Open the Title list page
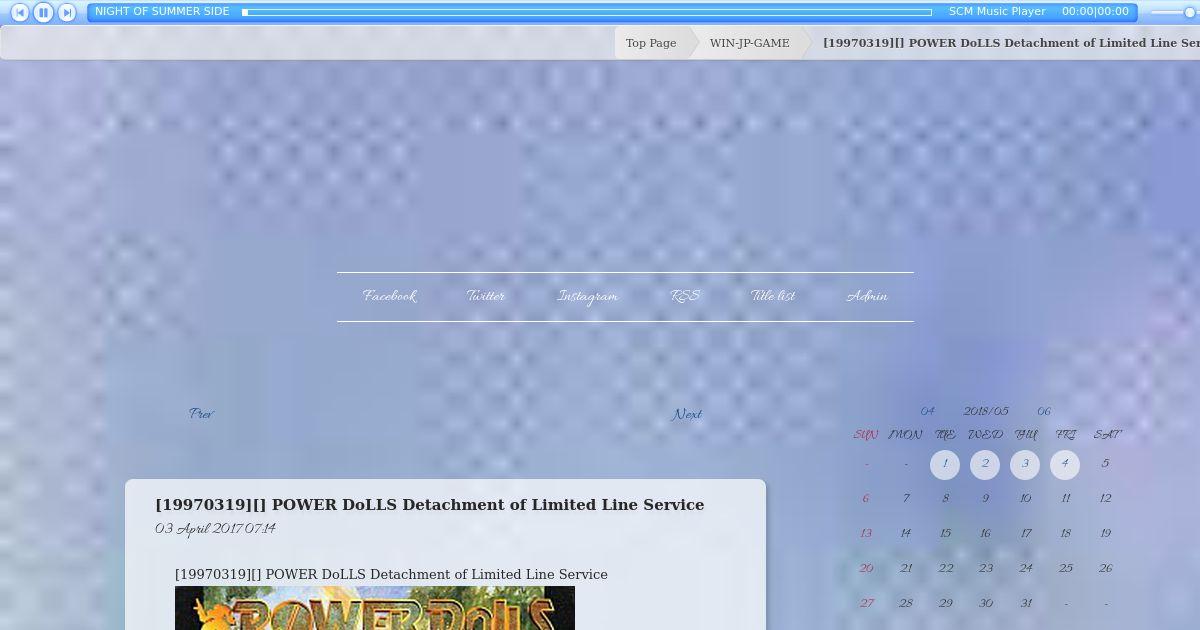 pos(773,296)
